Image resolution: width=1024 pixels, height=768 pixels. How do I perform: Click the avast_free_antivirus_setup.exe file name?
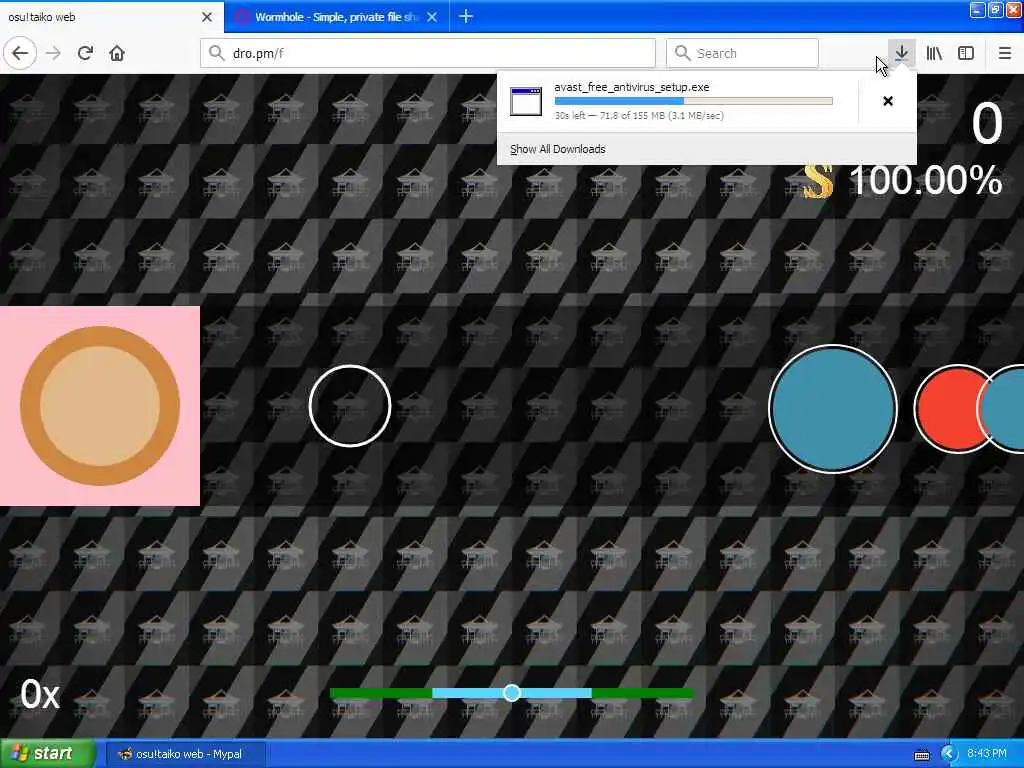click(x=632, y=87)
